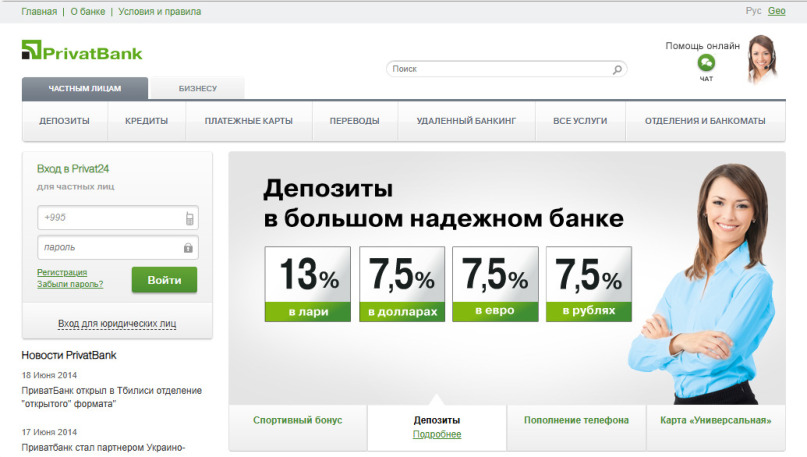Image resolution: width=807 pixels, height=457 pixels.
Task: Click the online support operator photo
Action: [x=762, y=59]
